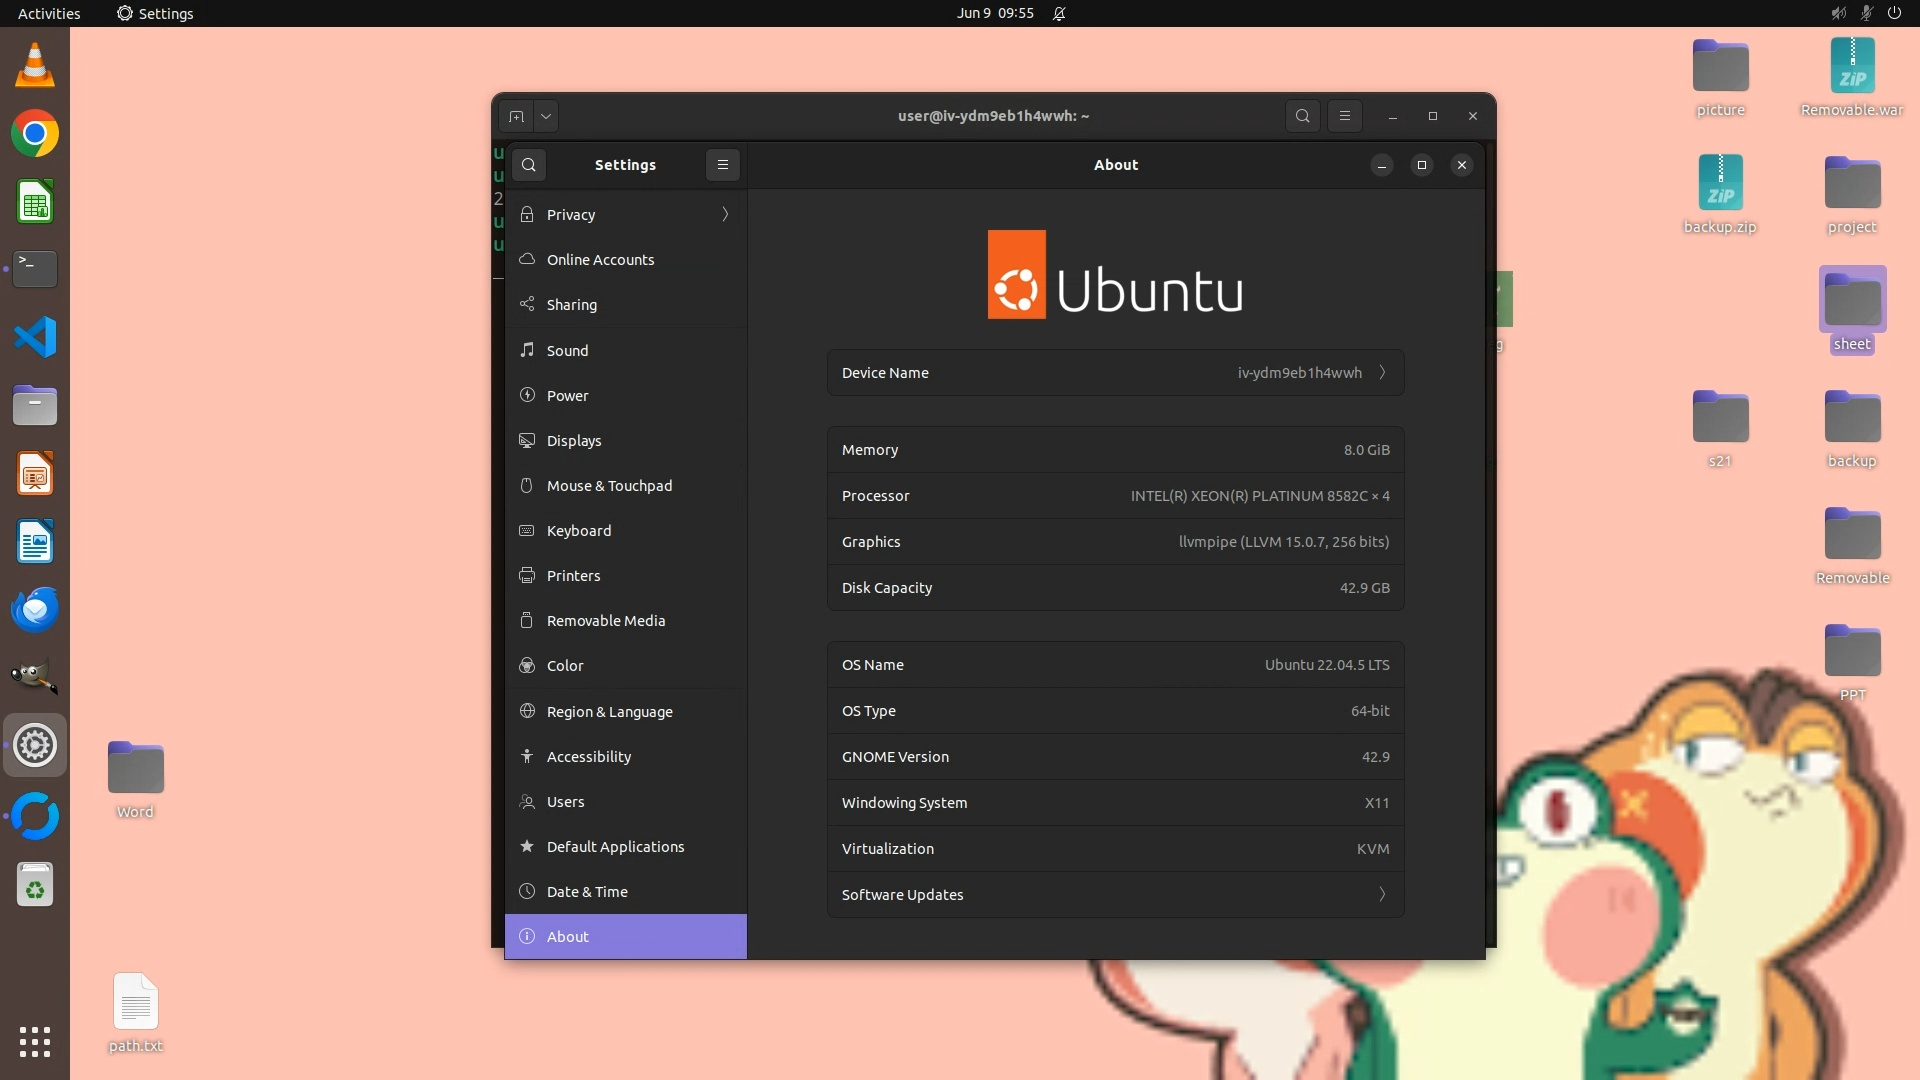Open terminal tab dropdown arrow
This screenshot has width=1920, height=1080.
pos(546,116)
